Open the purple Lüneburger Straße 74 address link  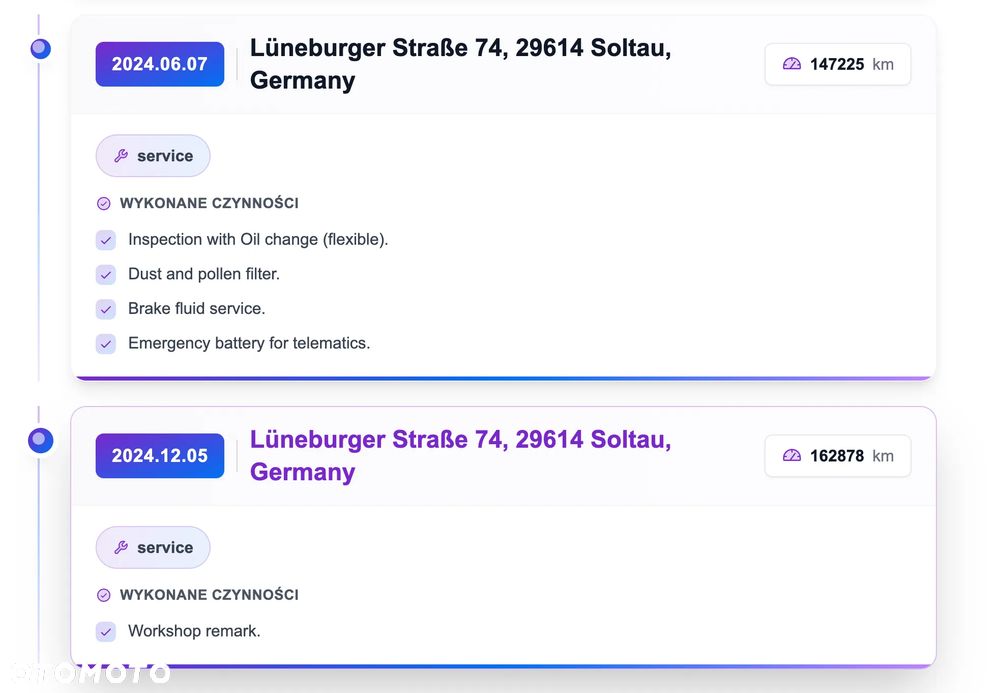click(460, 455)
